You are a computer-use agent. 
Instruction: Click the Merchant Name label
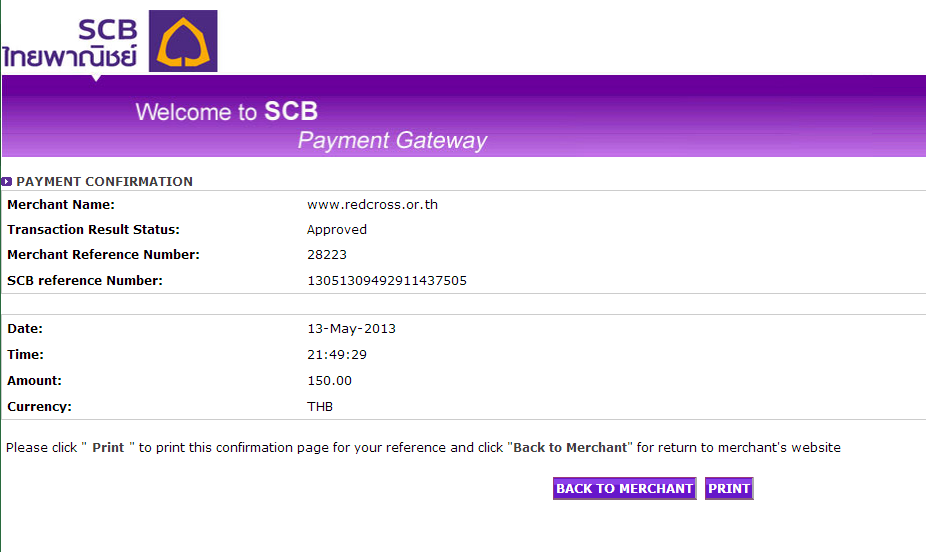[x=61, y=205]
